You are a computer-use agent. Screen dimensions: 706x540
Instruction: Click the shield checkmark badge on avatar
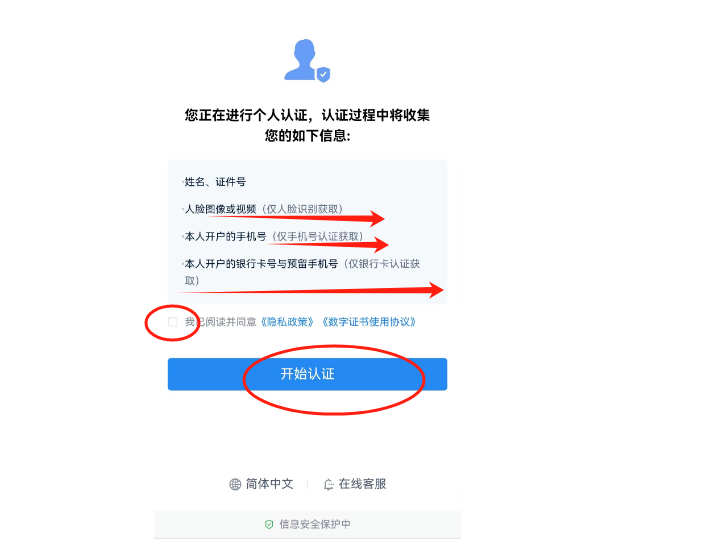point(323,74)
